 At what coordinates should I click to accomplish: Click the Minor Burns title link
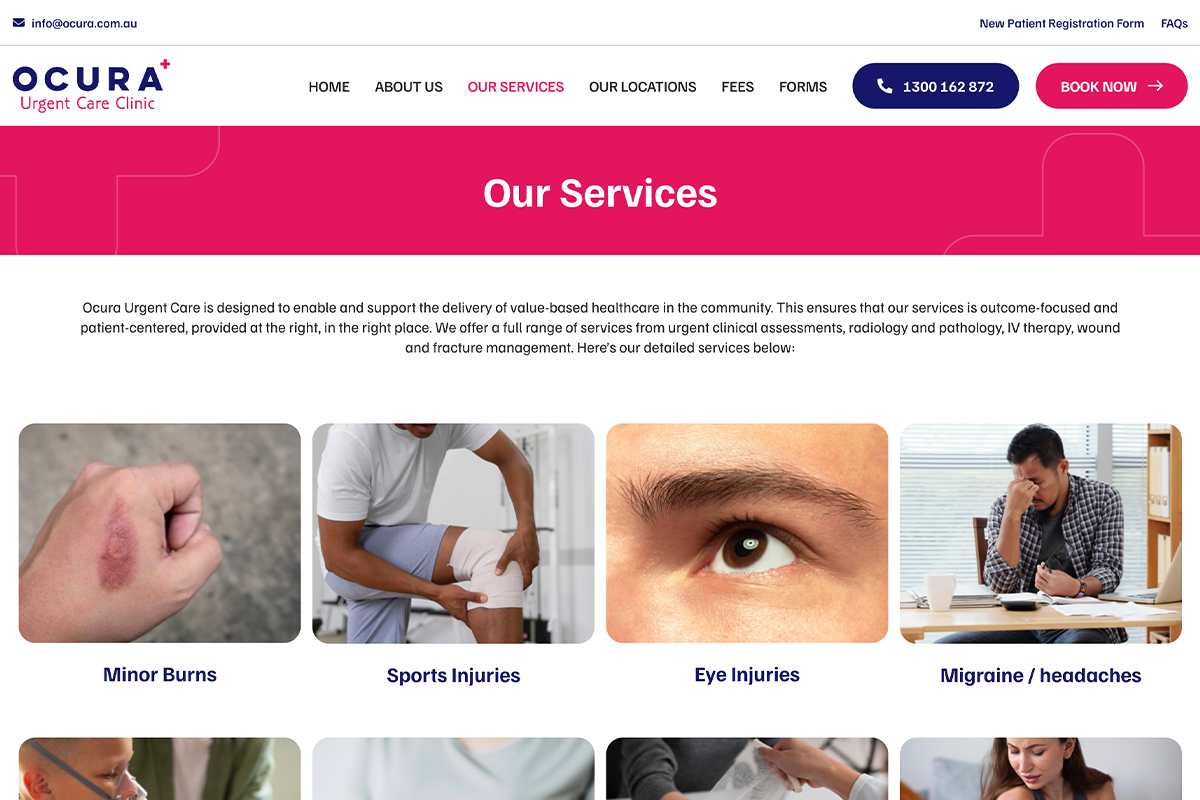click(x=160, y=675)
